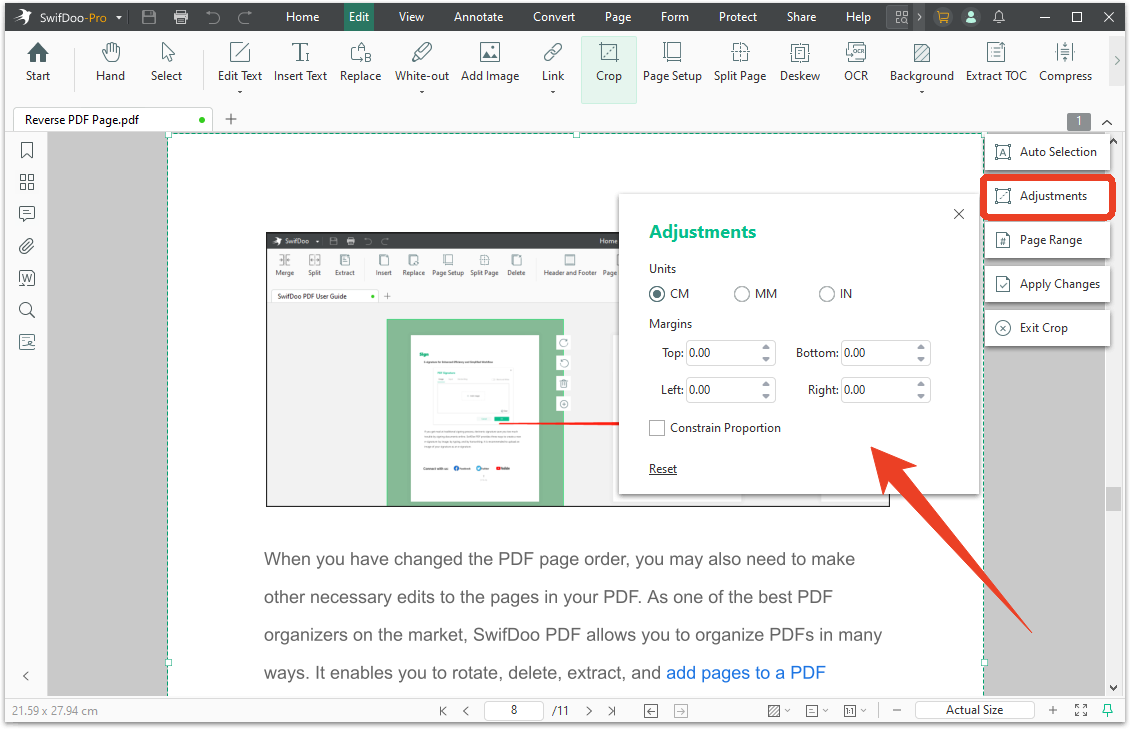This screenshot has width=1130, height=729.
Task: Click the vertical scrollbar thumb
Action: 1113,498
